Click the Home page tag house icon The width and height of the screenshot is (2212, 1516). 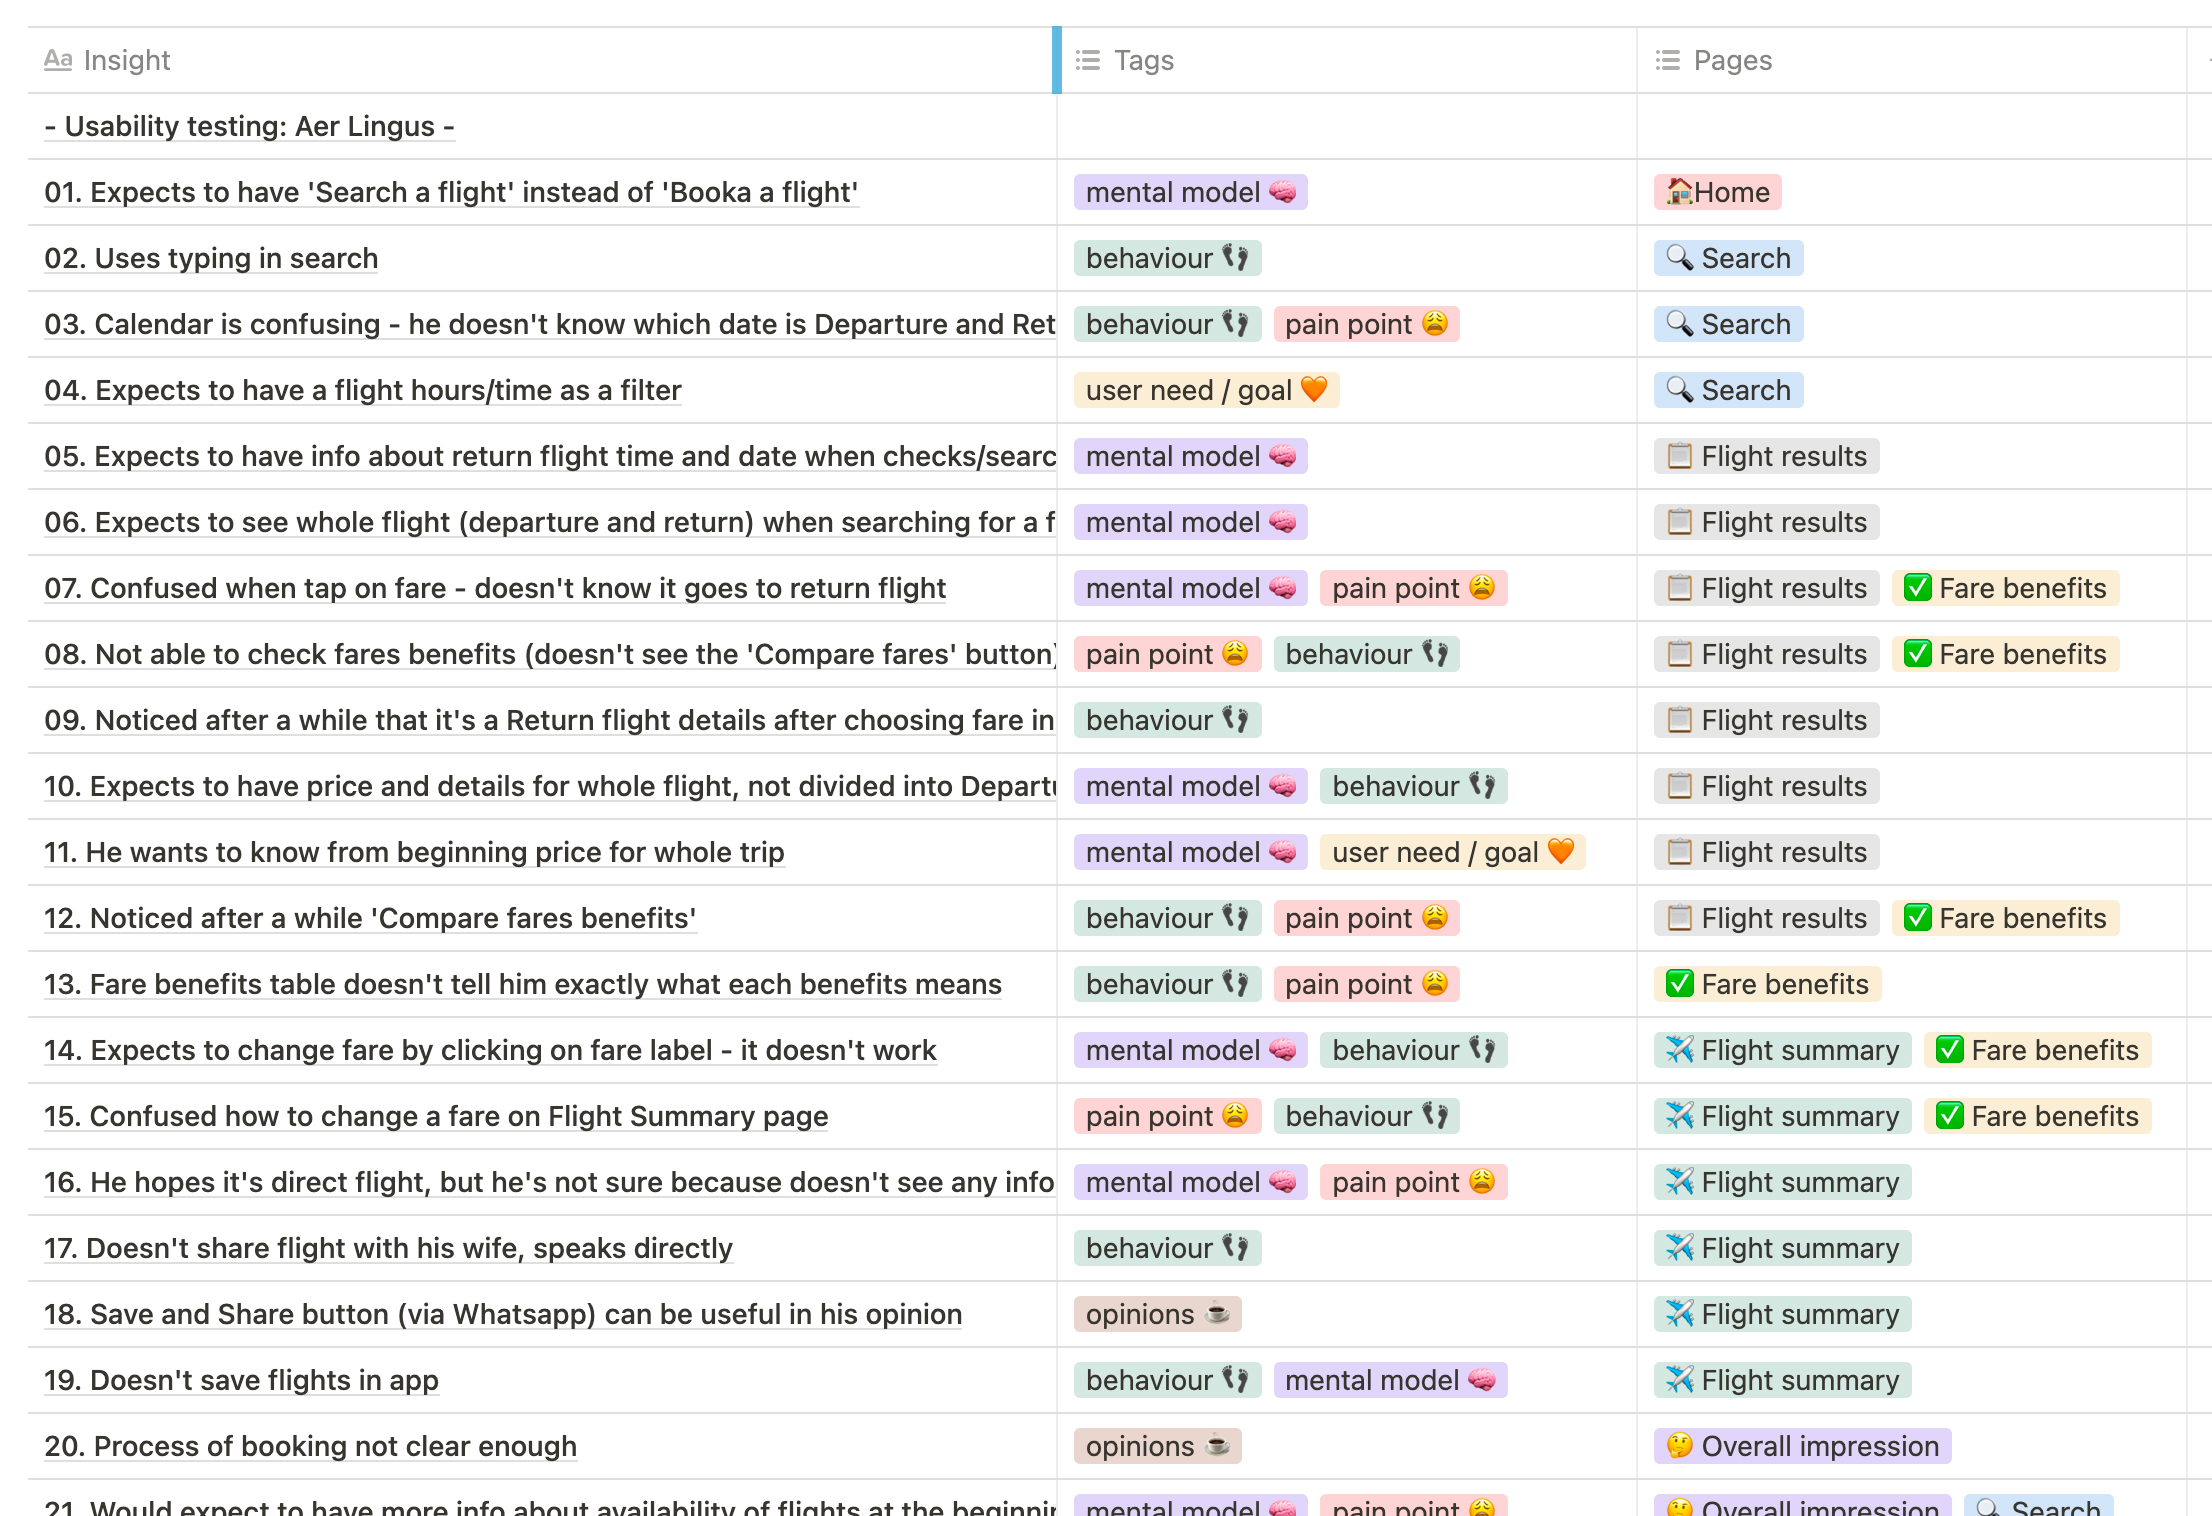coord(1679,191)
